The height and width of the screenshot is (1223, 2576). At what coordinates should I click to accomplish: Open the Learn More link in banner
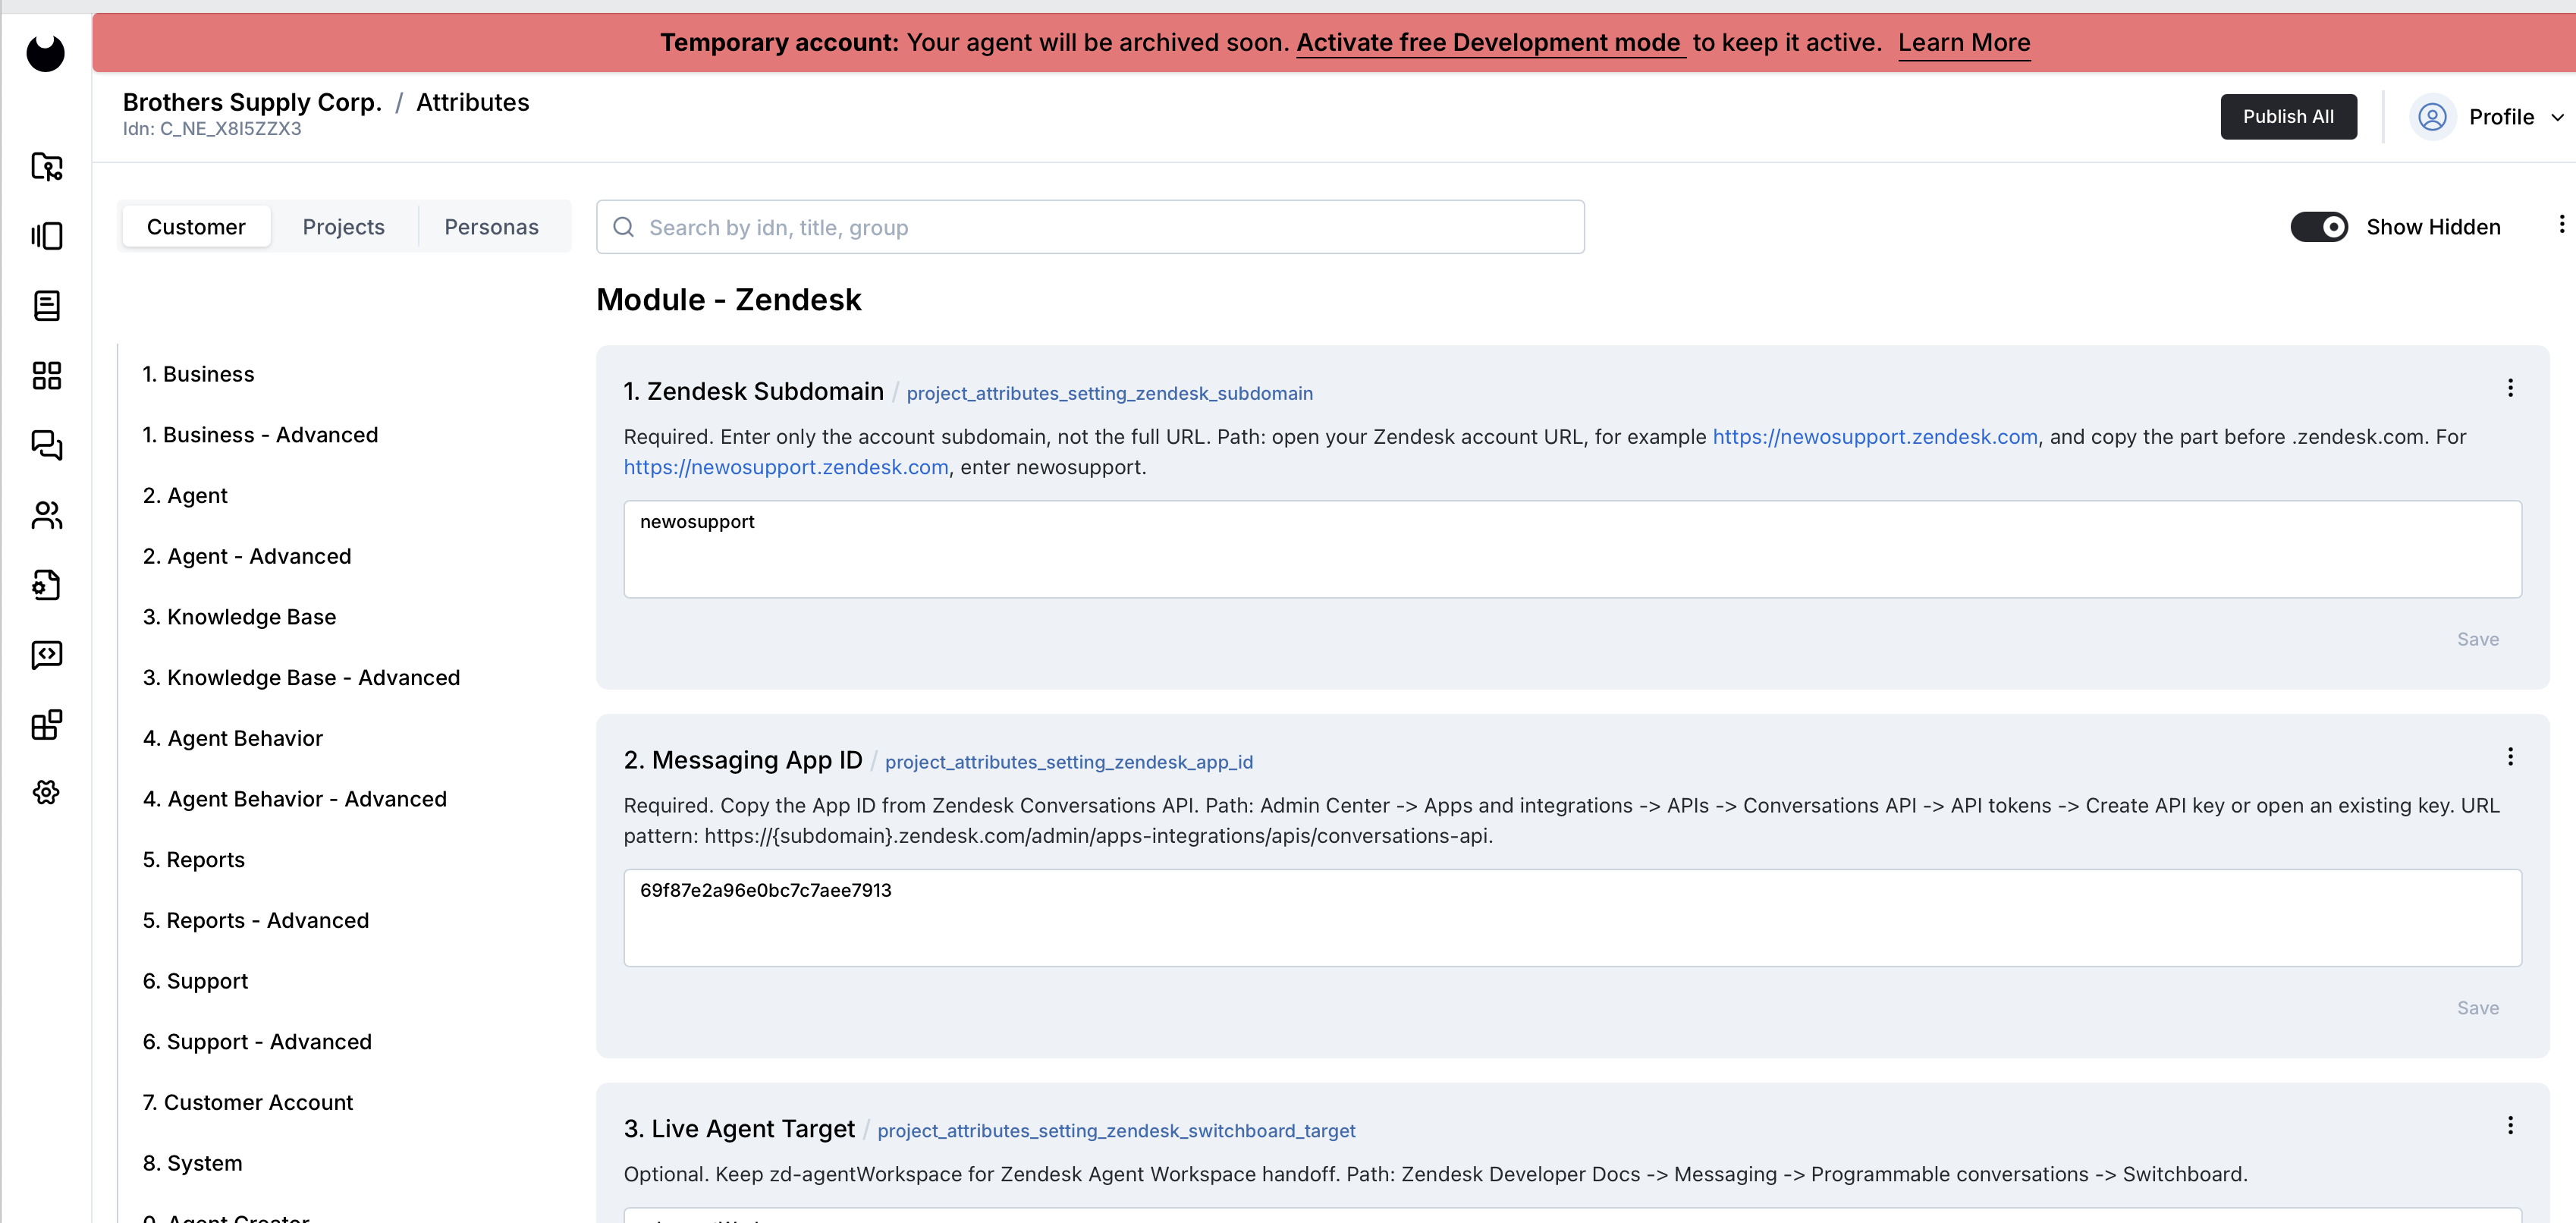coord(1963,43)
